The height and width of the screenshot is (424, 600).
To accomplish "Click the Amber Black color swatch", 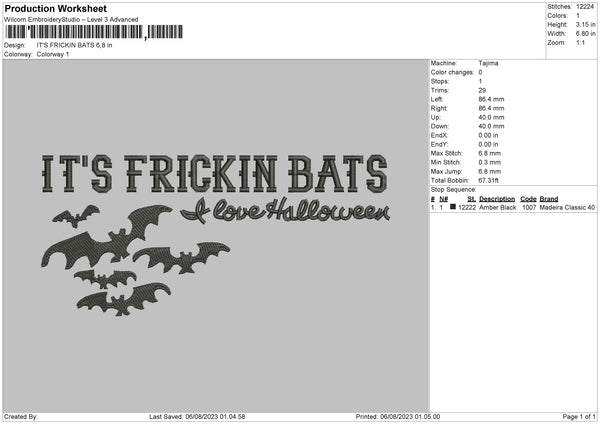I will (x=453, y=208).
